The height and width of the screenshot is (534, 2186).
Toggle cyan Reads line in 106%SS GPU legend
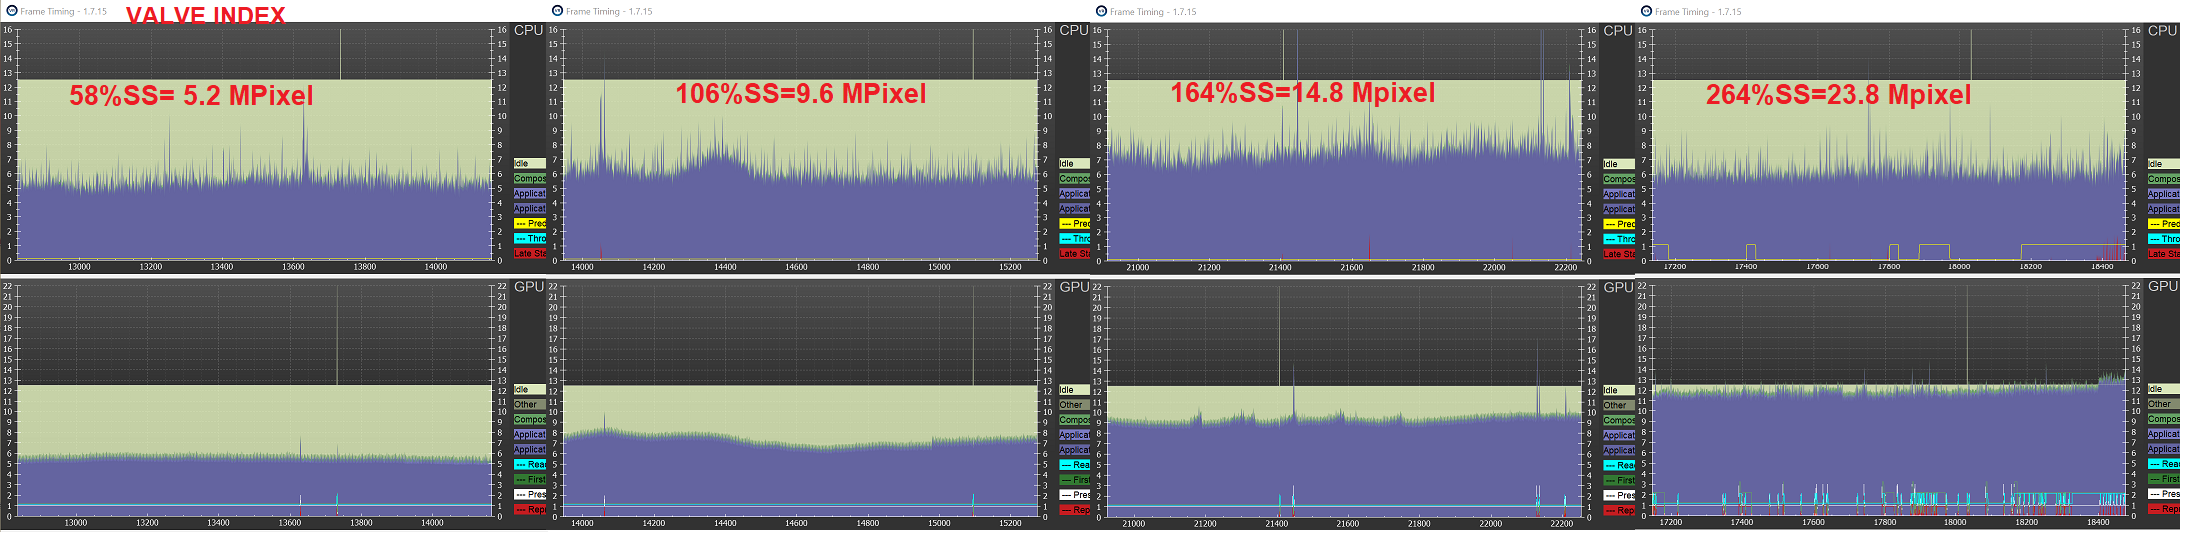click(1075, 465)
